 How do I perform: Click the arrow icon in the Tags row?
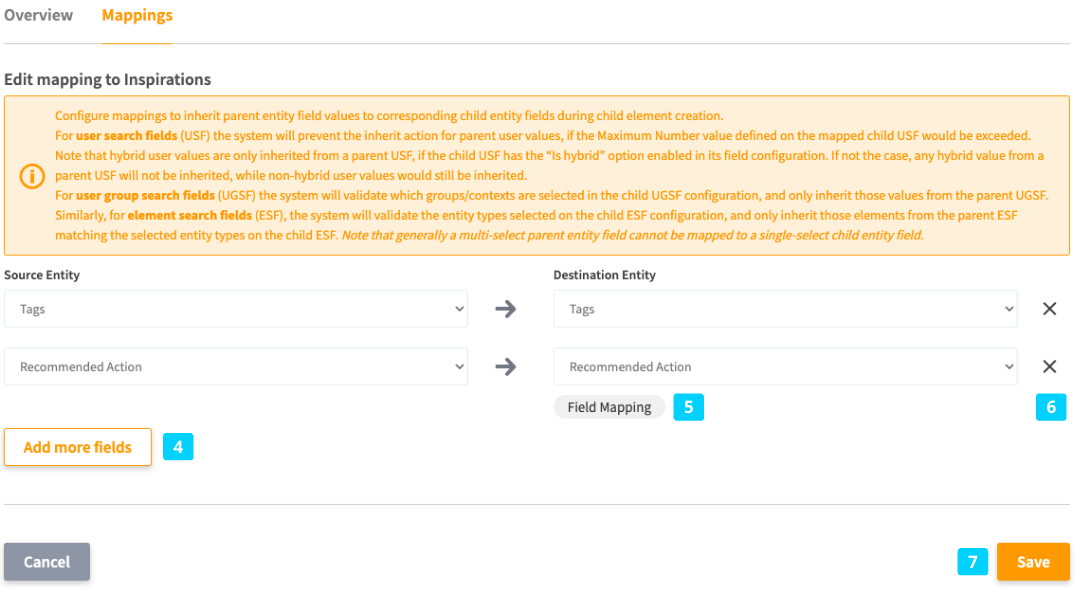[506, 309]
